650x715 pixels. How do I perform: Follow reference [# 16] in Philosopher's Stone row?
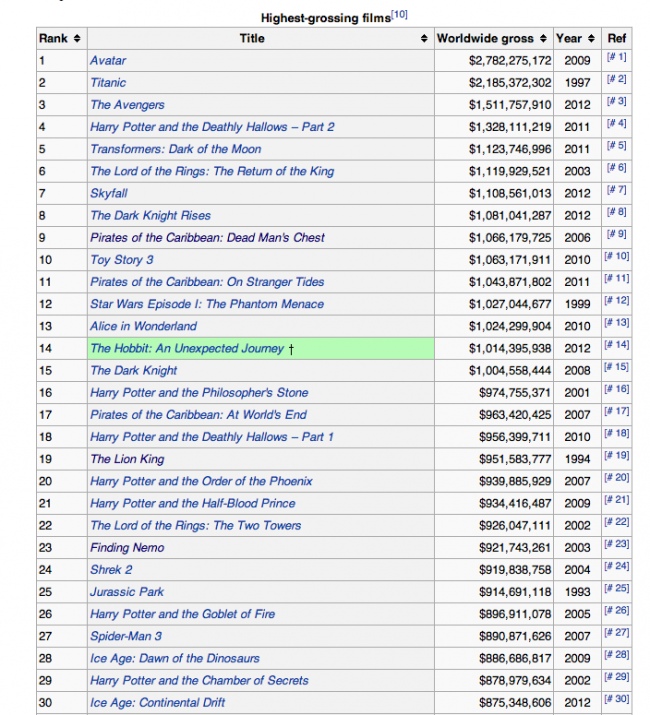tap(617, 389)
